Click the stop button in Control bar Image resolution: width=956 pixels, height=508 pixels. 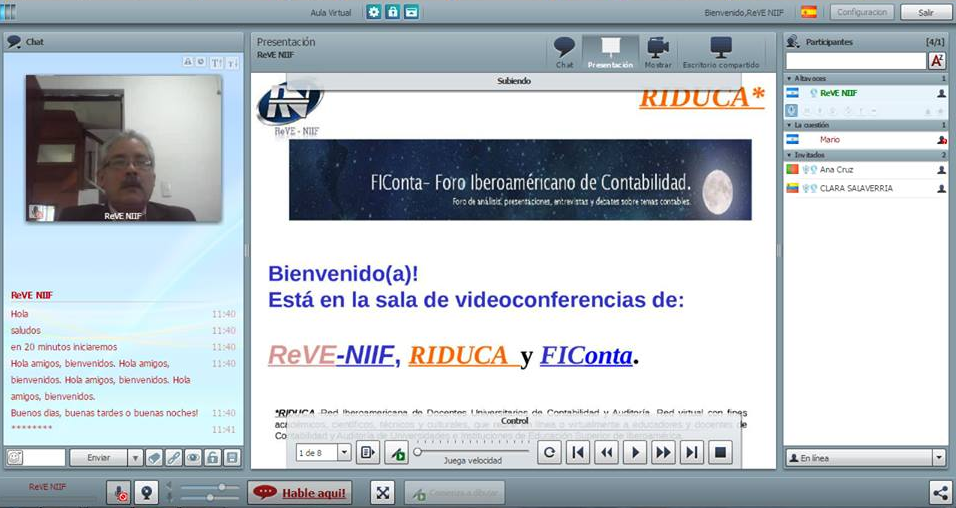(x=720, y=453)
